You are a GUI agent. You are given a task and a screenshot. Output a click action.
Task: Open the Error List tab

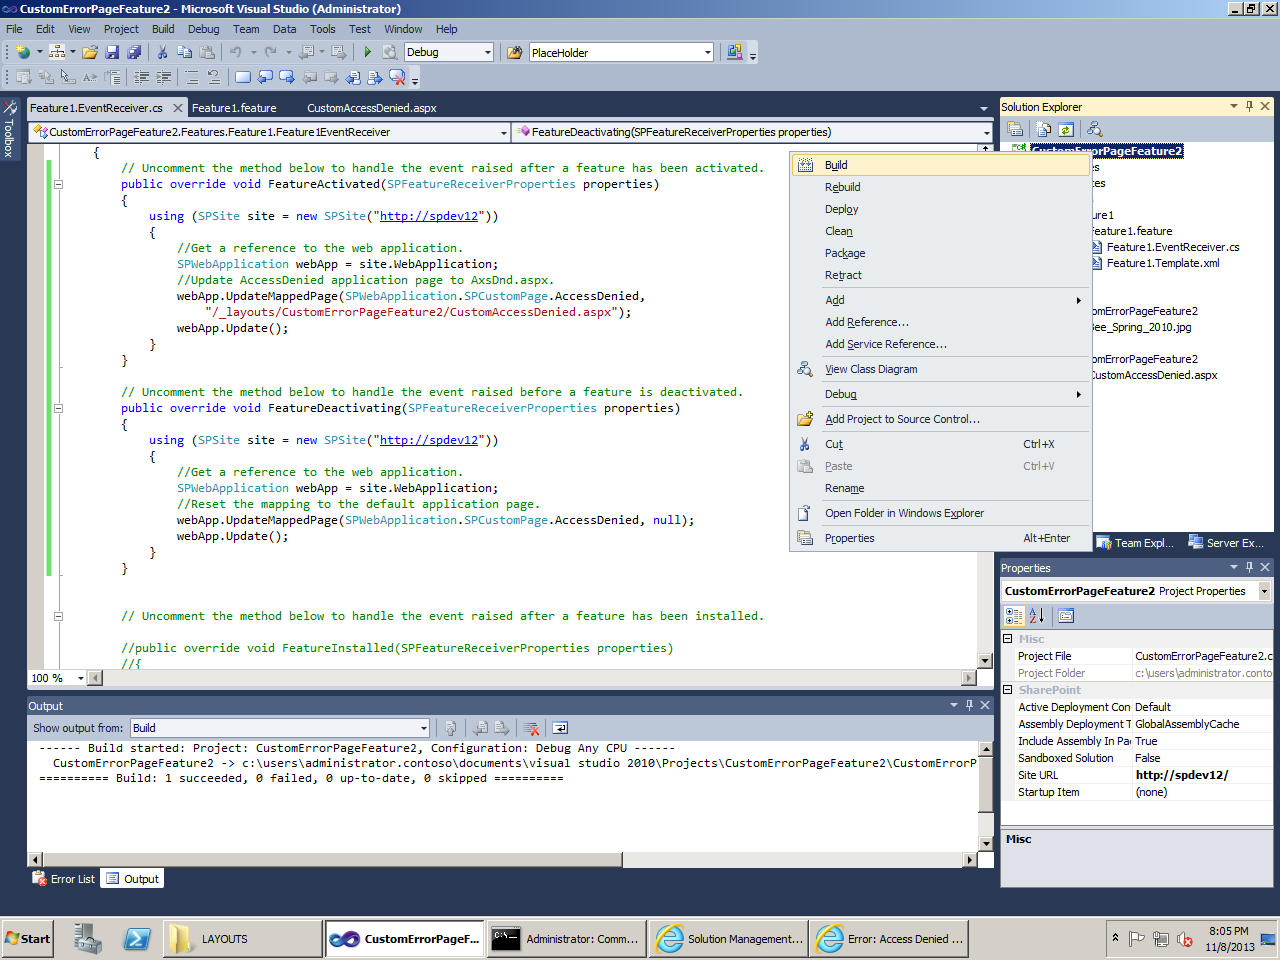[x=64, y=879]
